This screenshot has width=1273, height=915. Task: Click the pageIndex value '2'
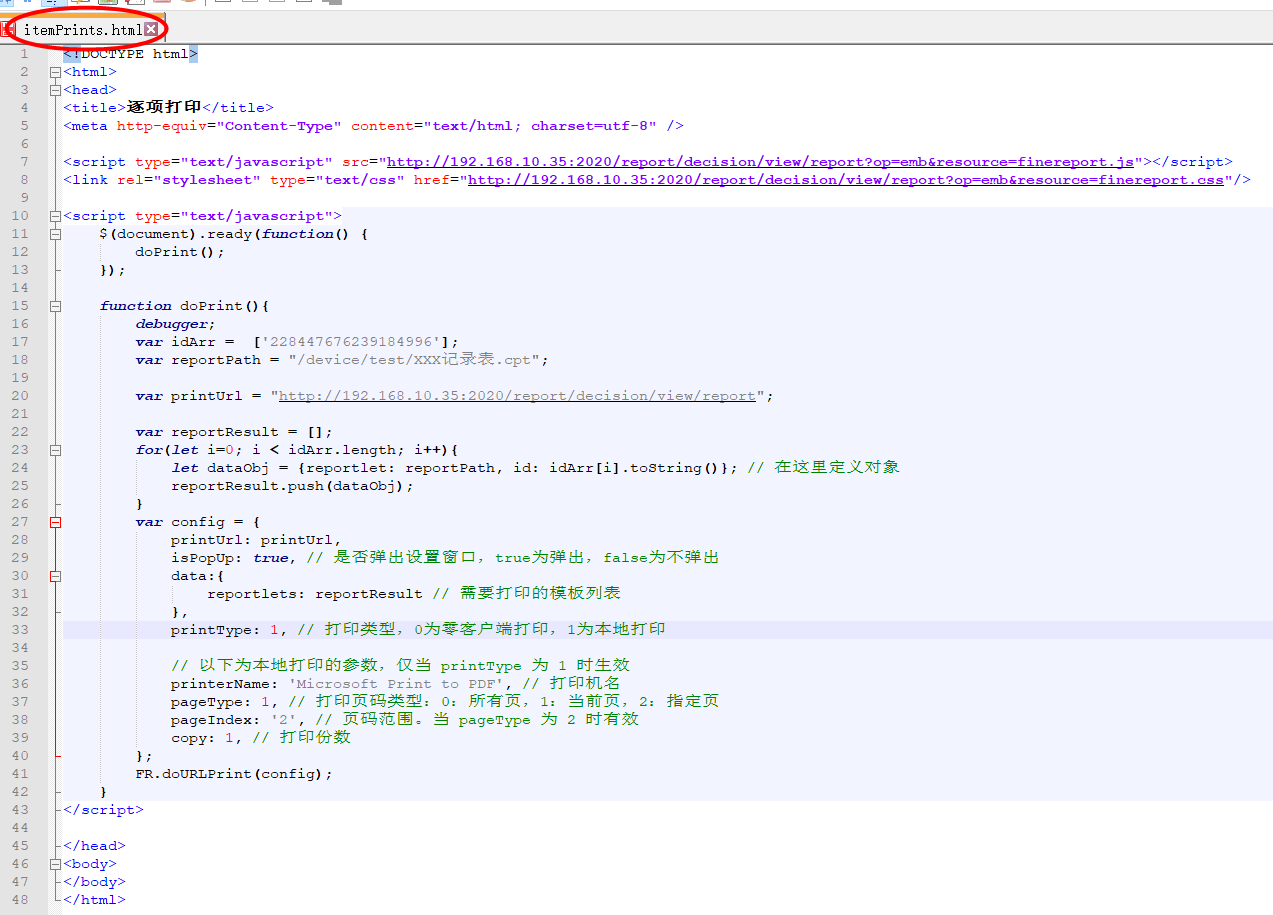283,720
